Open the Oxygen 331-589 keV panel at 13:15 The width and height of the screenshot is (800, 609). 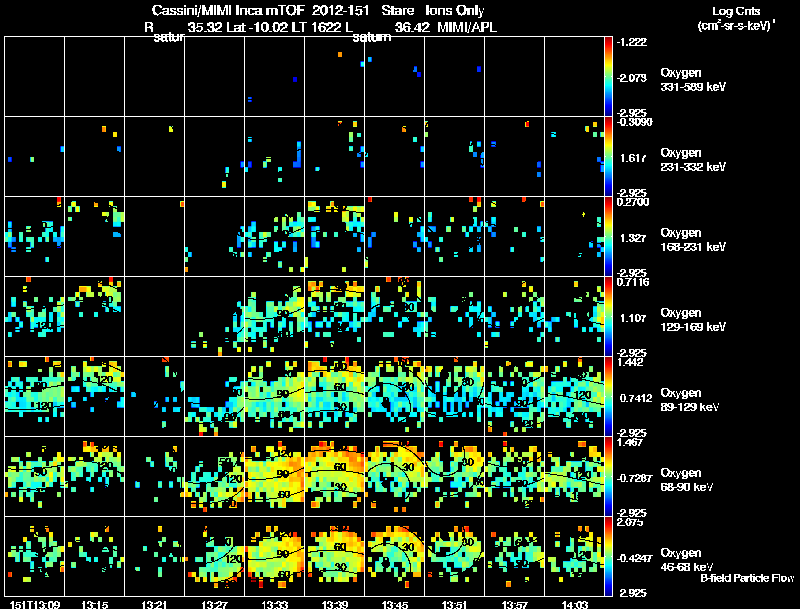click(x=94, y=77)
